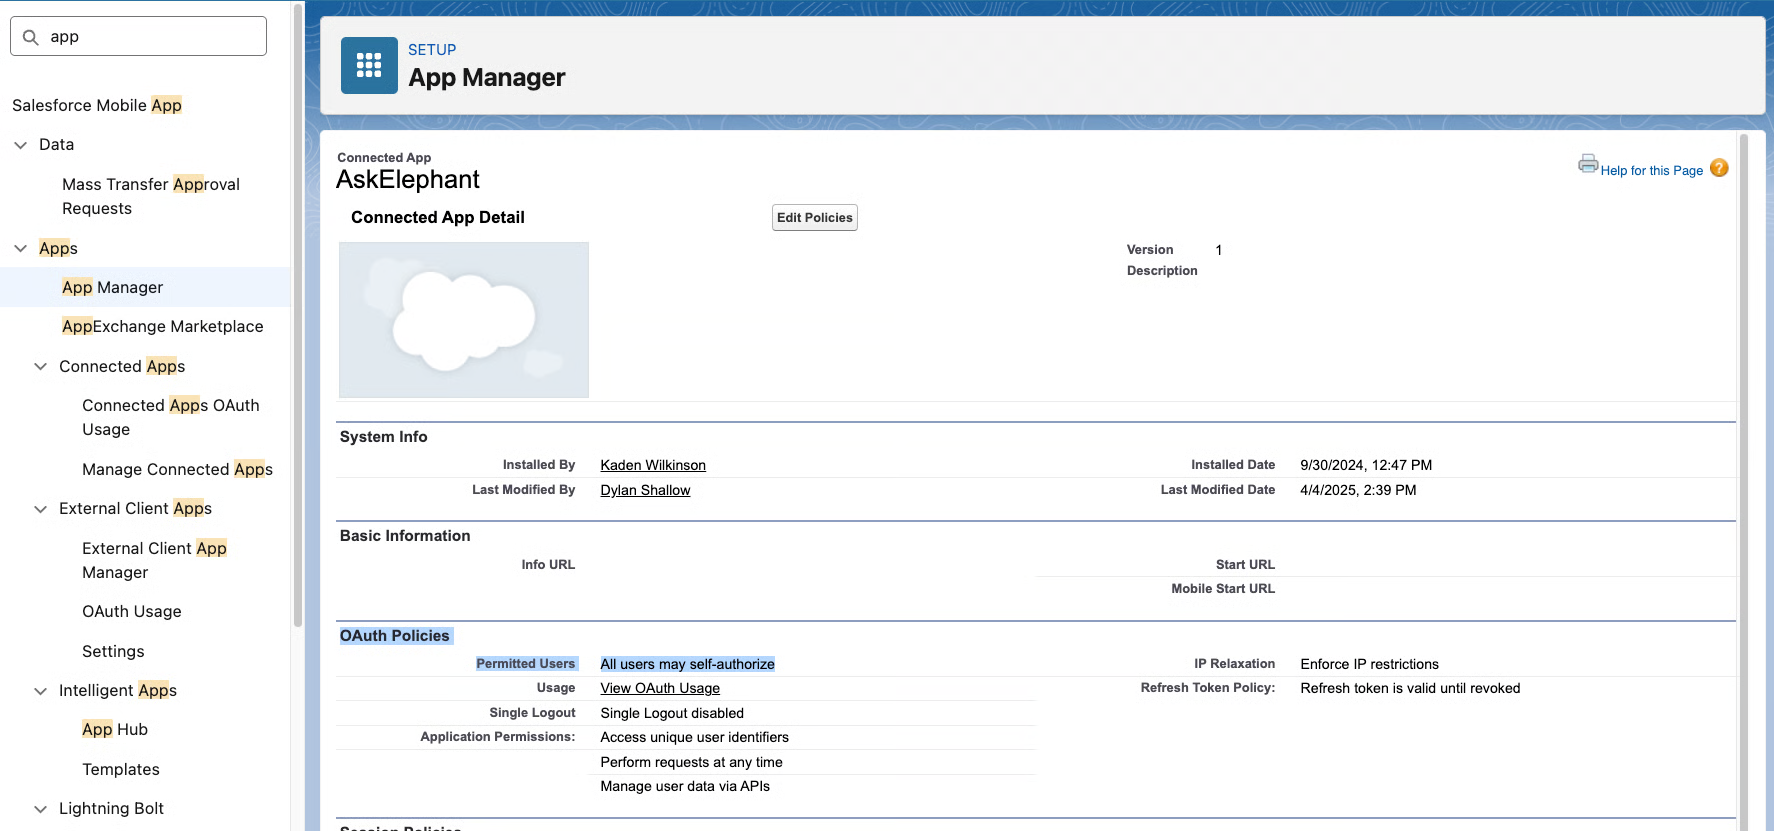Open Salesforce Mobile App setup item
The height and width of the screenshot is (831, 1774).
[x=97, y=105]
